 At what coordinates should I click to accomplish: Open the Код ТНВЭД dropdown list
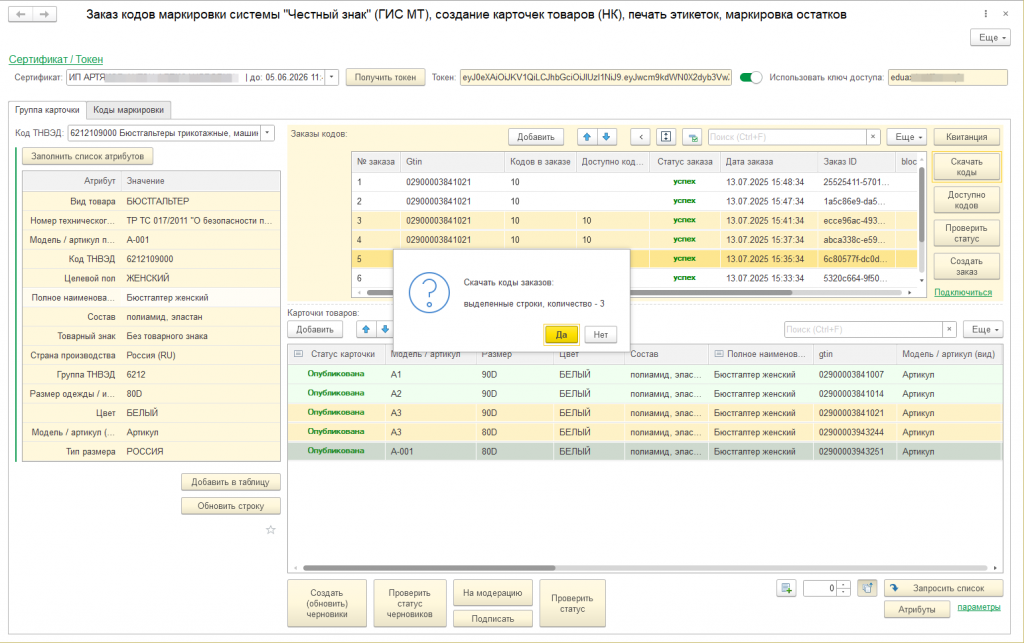point(267,133)
